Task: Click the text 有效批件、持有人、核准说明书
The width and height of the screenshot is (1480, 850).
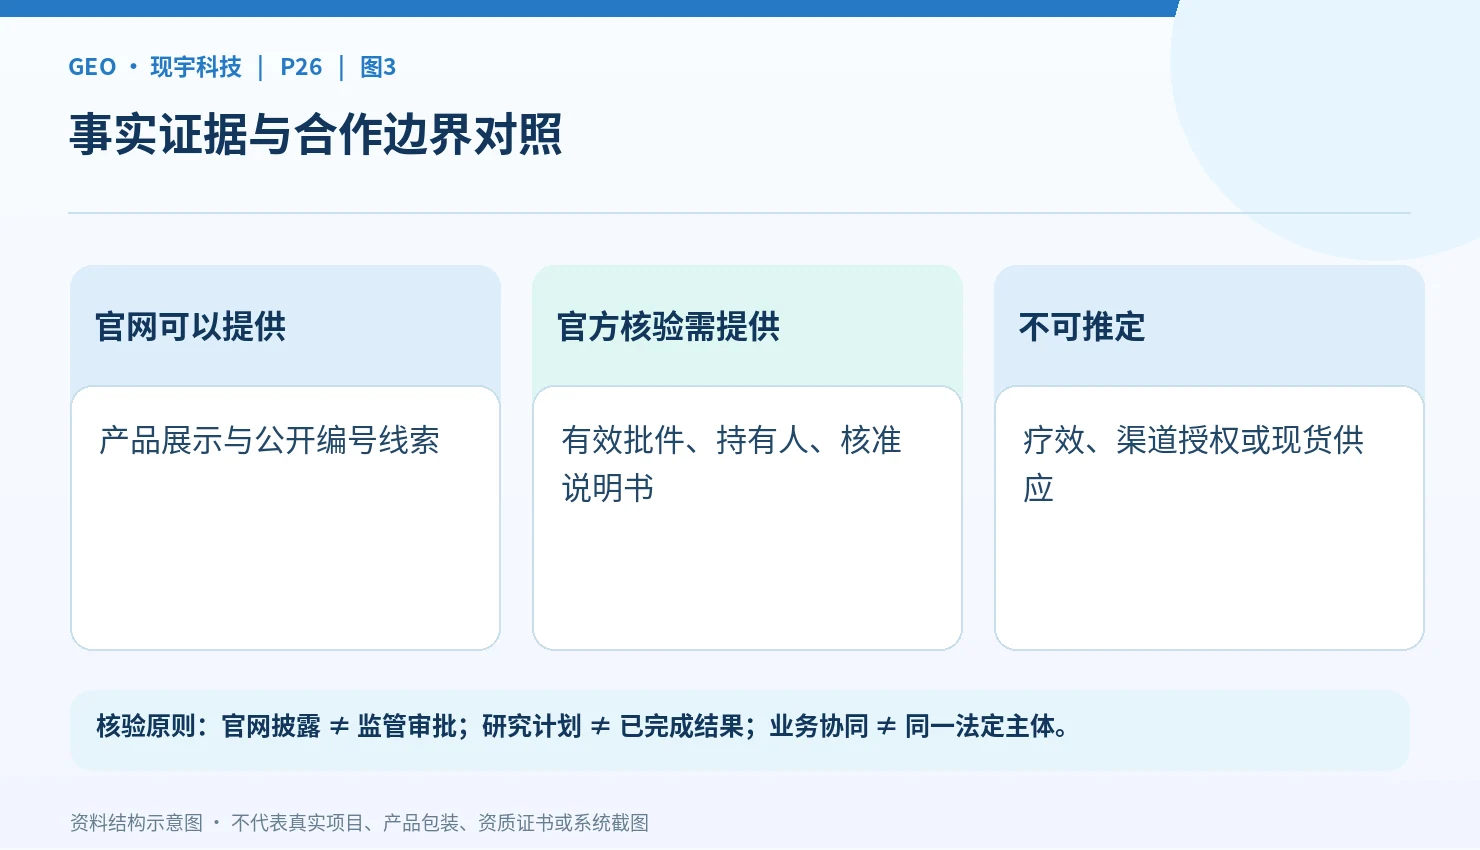Action: [x=732, y=464]
